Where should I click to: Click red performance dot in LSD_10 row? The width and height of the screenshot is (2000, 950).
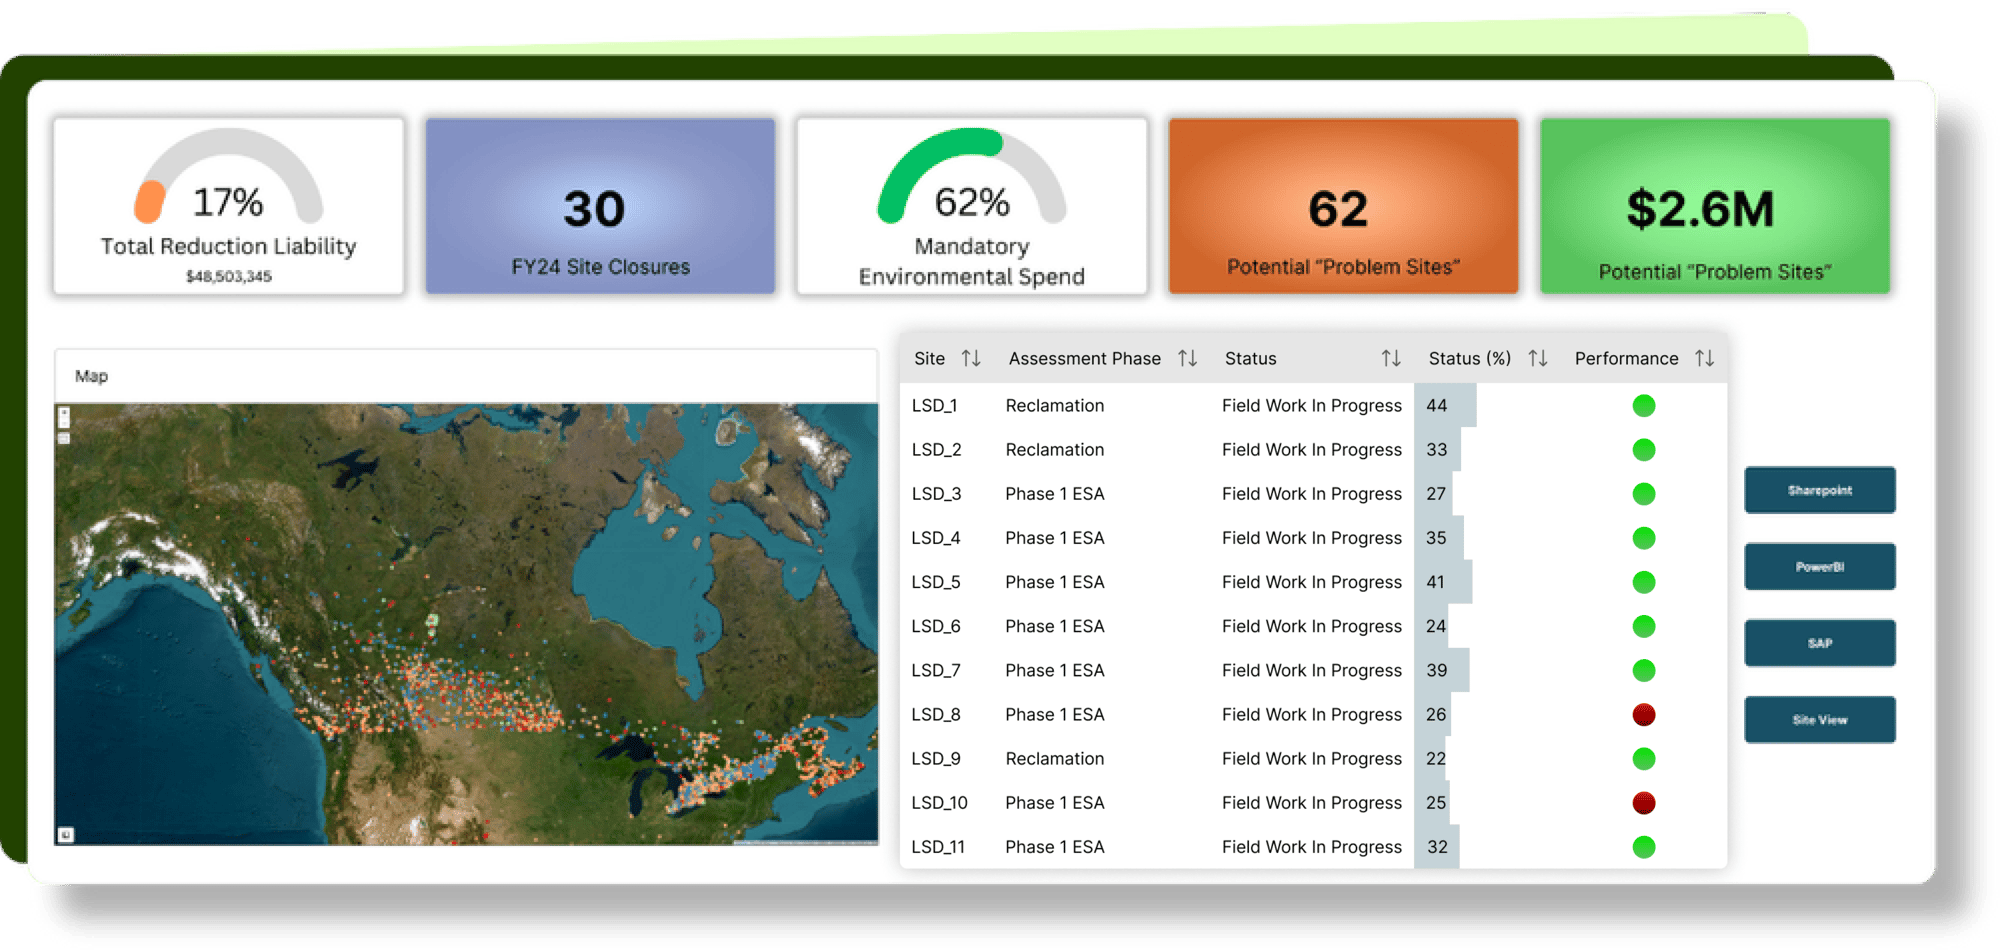pyautogui.click(x=1644, y=803)
